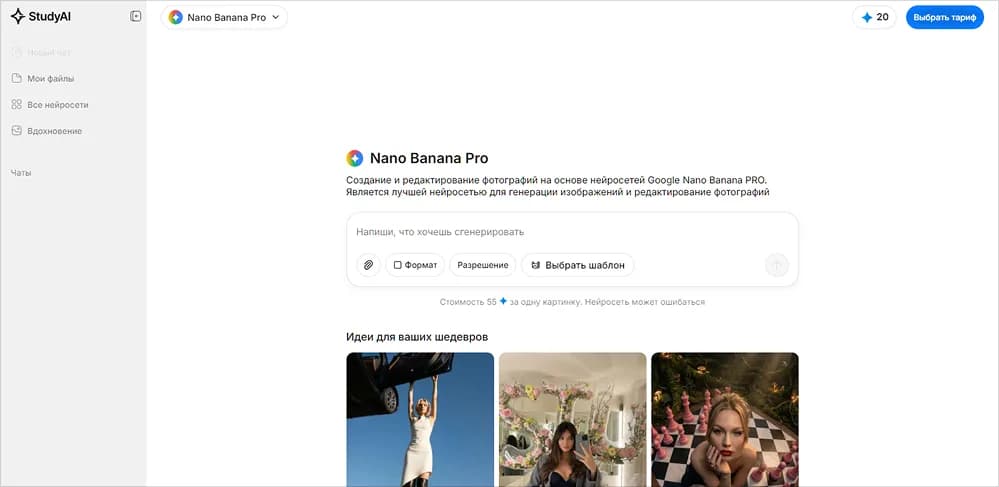
Task: Click the Выбрать тариф button
Action: point(944,17)
